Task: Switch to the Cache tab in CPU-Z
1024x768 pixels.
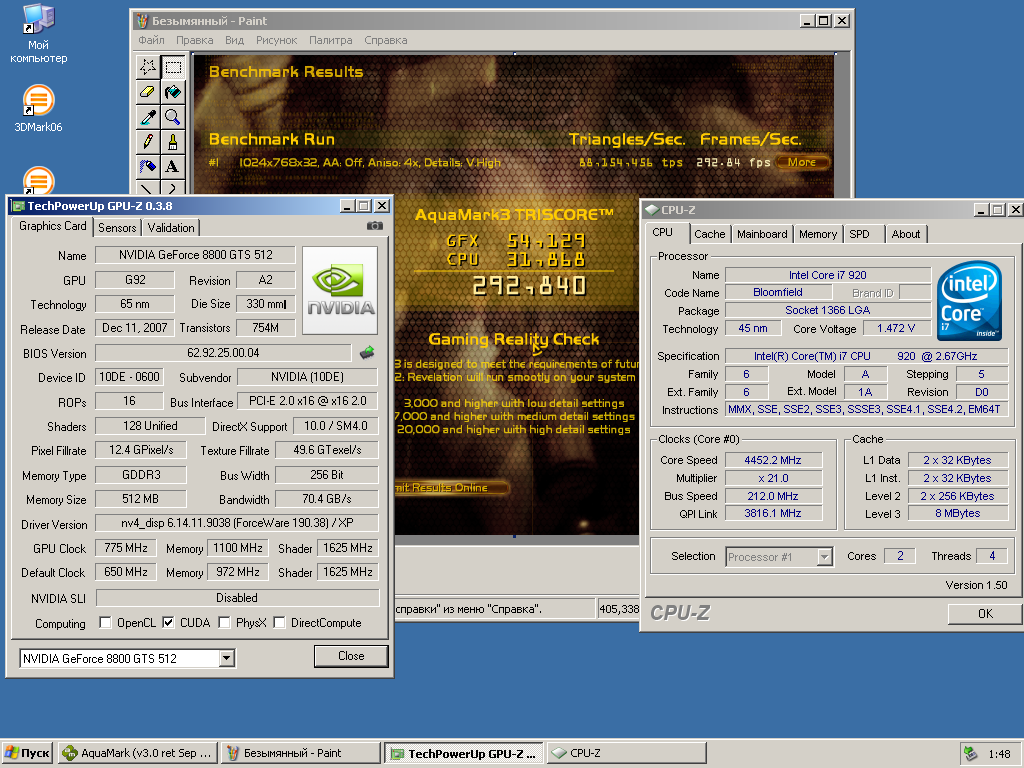Action: click(709, 234)
